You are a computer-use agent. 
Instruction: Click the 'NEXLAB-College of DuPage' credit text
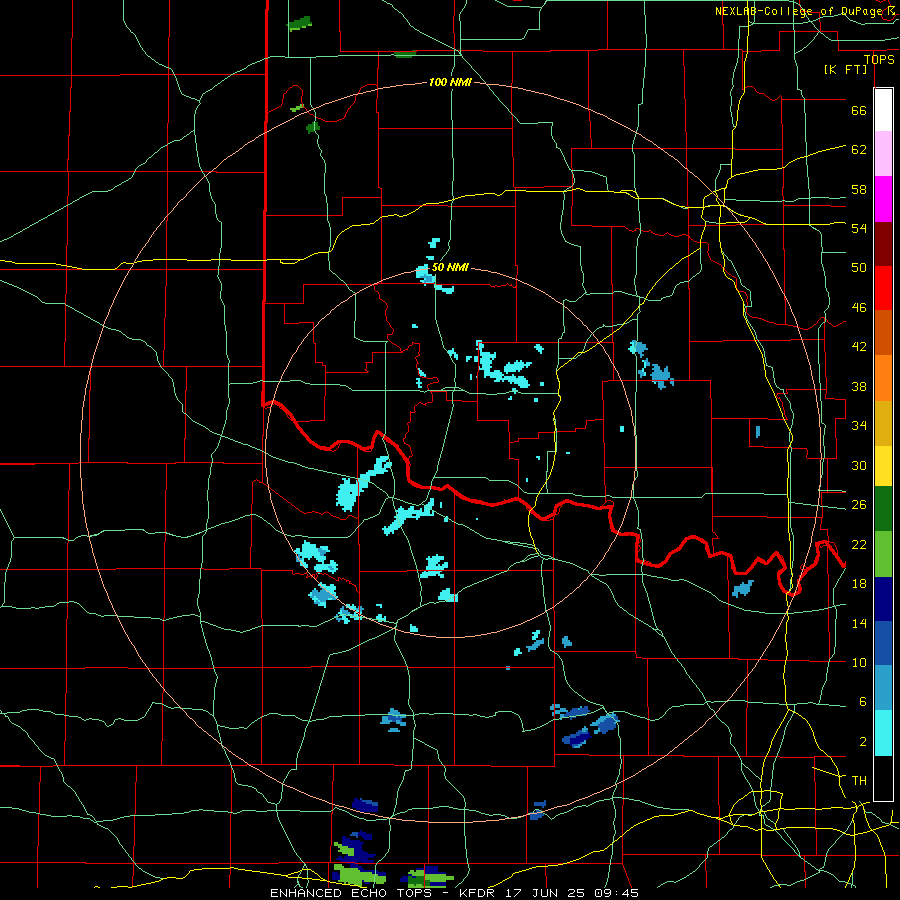tap(800, 11)
